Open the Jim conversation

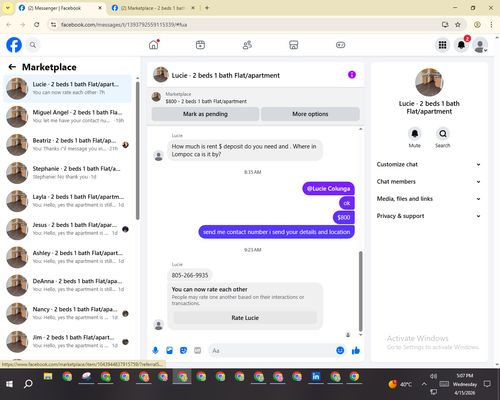pyautogui.click(x=67, y=341)
